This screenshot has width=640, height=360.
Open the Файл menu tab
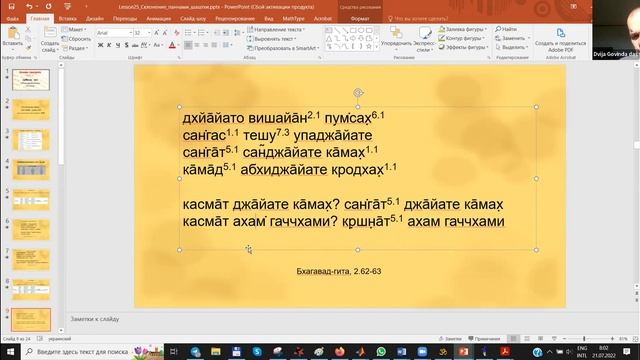point(13,19)
